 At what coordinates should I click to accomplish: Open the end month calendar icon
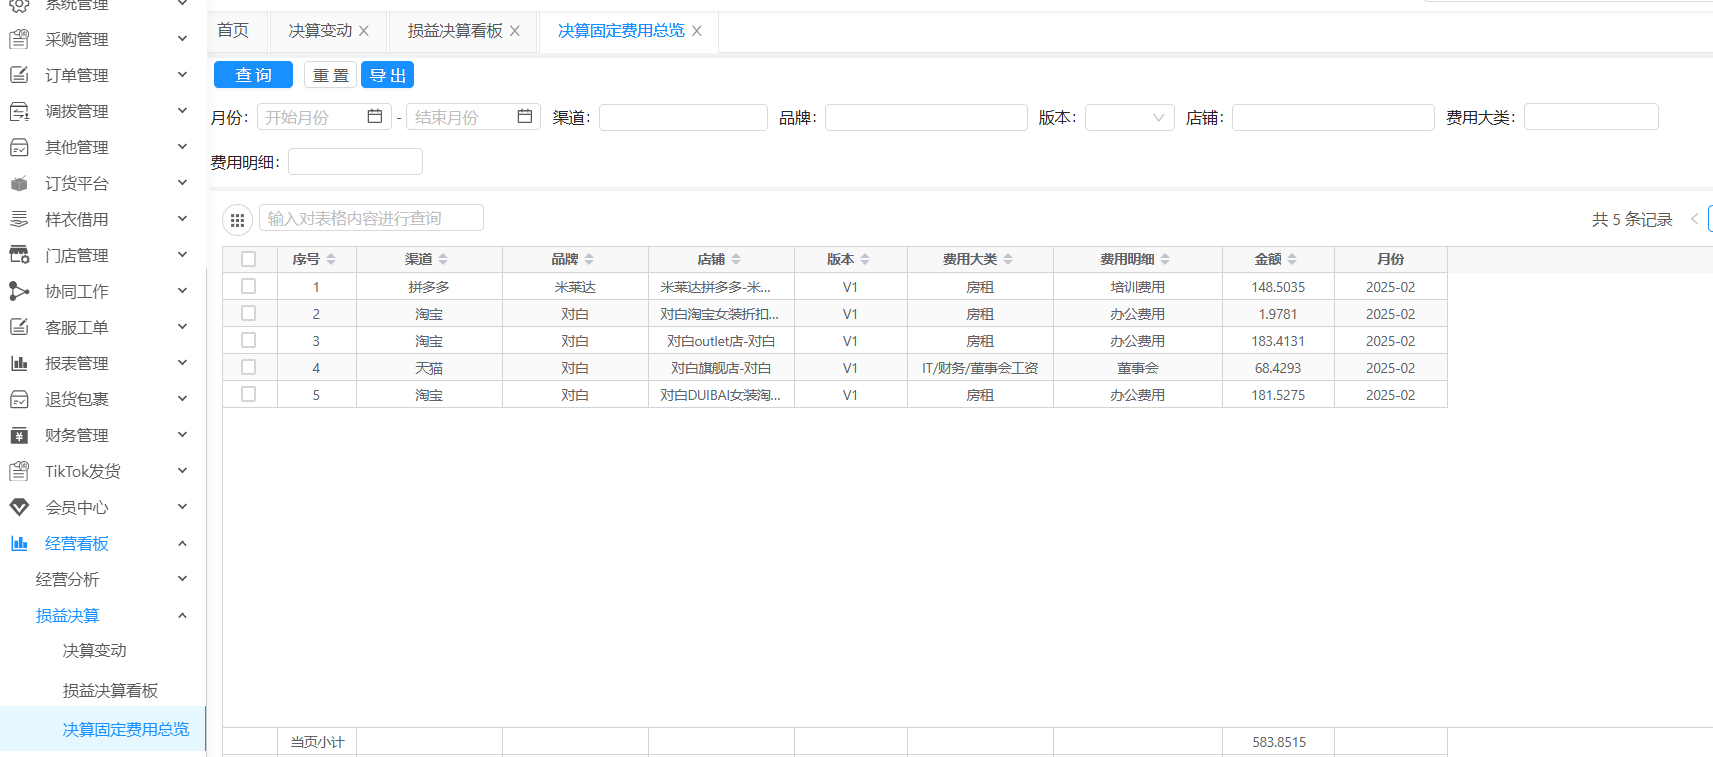(x=524, y=117)
